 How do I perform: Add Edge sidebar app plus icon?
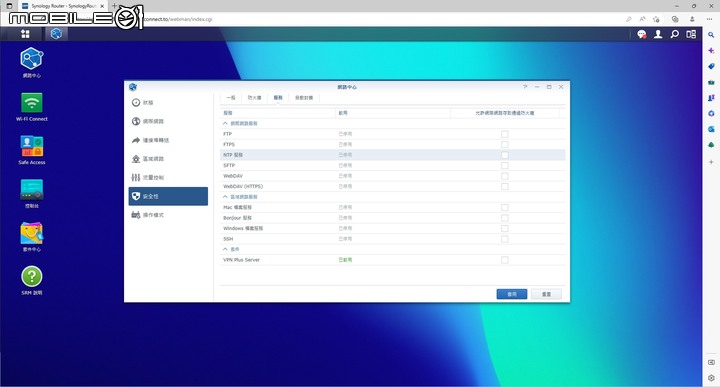point(711,162)
